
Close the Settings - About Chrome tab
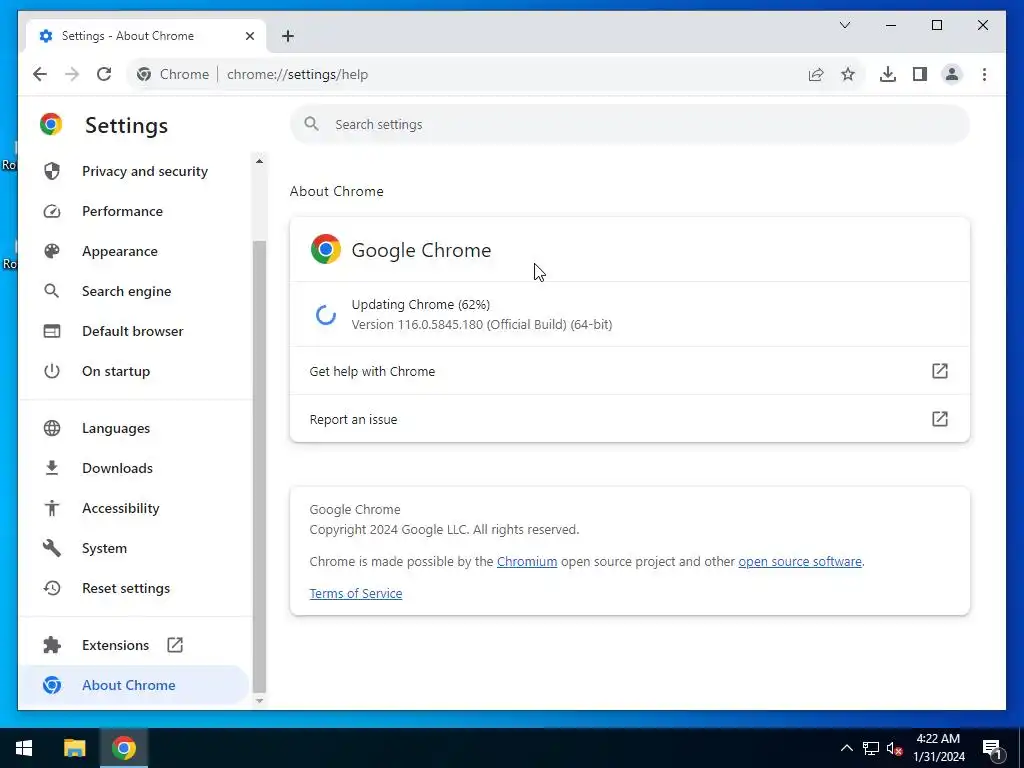pos(249,36)
